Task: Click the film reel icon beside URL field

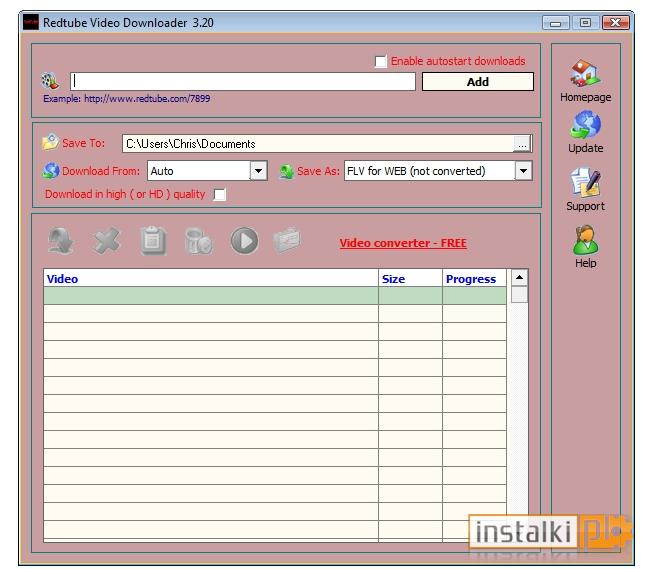Action: pyautogui.click(x=50, y=81)
